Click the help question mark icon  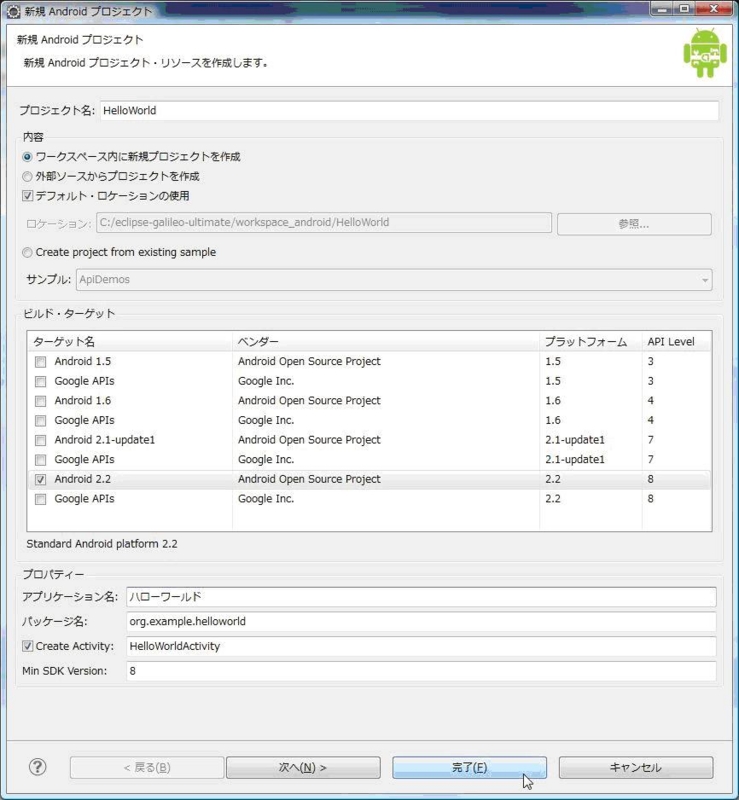pos(37,767)
